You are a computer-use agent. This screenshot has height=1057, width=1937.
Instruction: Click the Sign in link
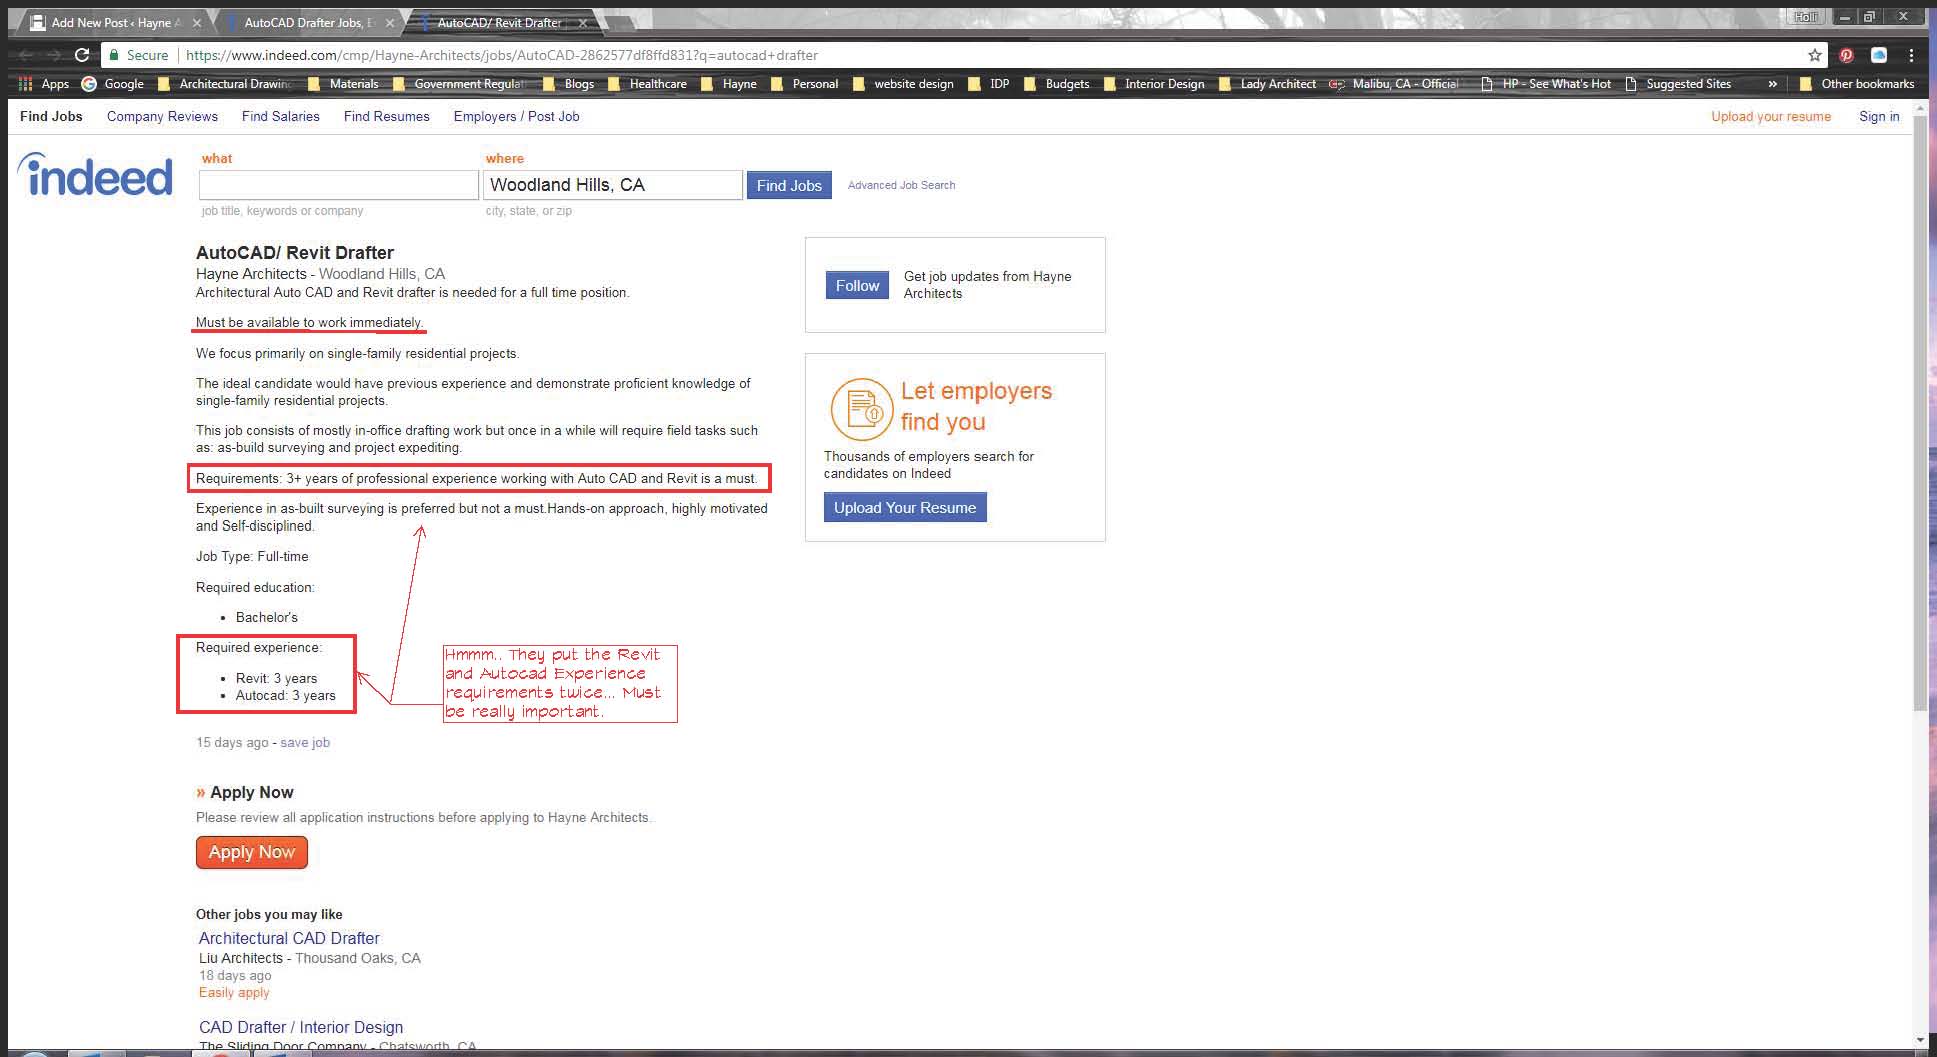pyautogui.click(x=1879, y=116)
